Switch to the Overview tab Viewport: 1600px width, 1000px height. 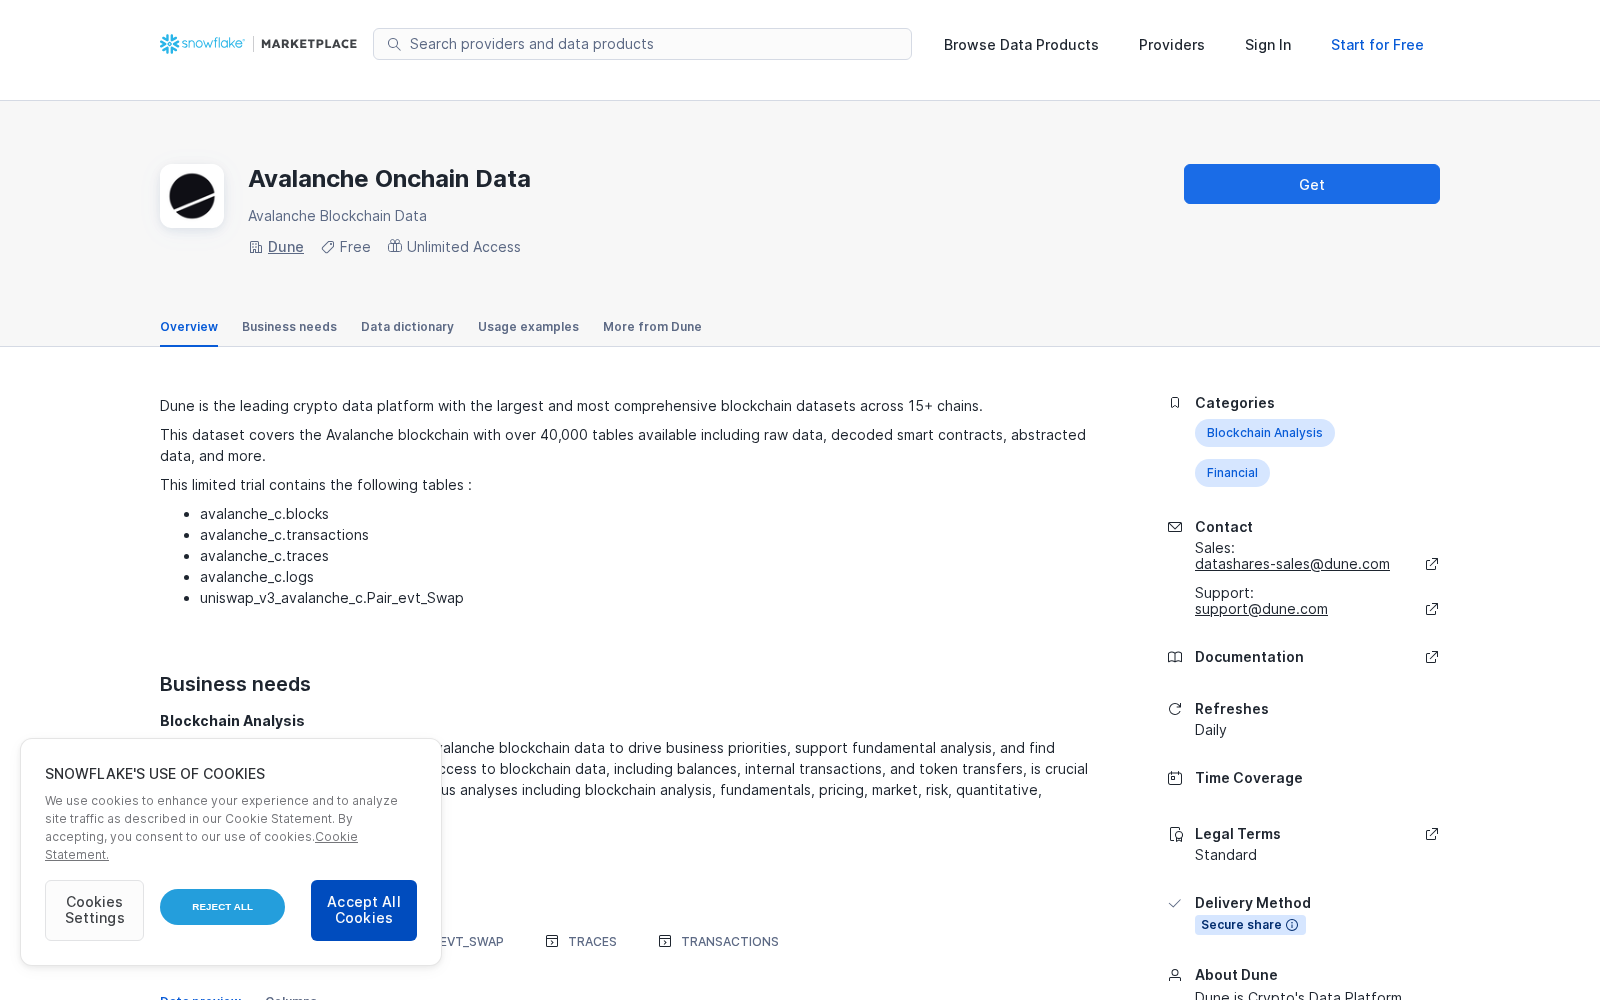pyautogui.click(x=189, y=327)
